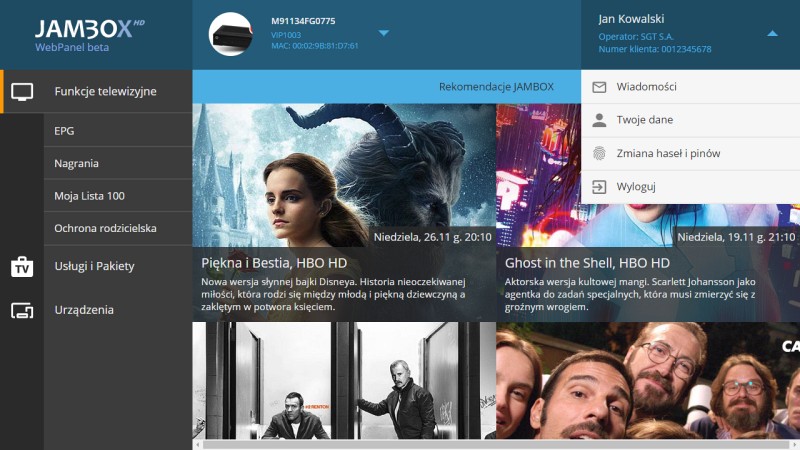Go to Nagrania in the sidebar
This screenshot has width=800, height=450.
tap(118, 163)
